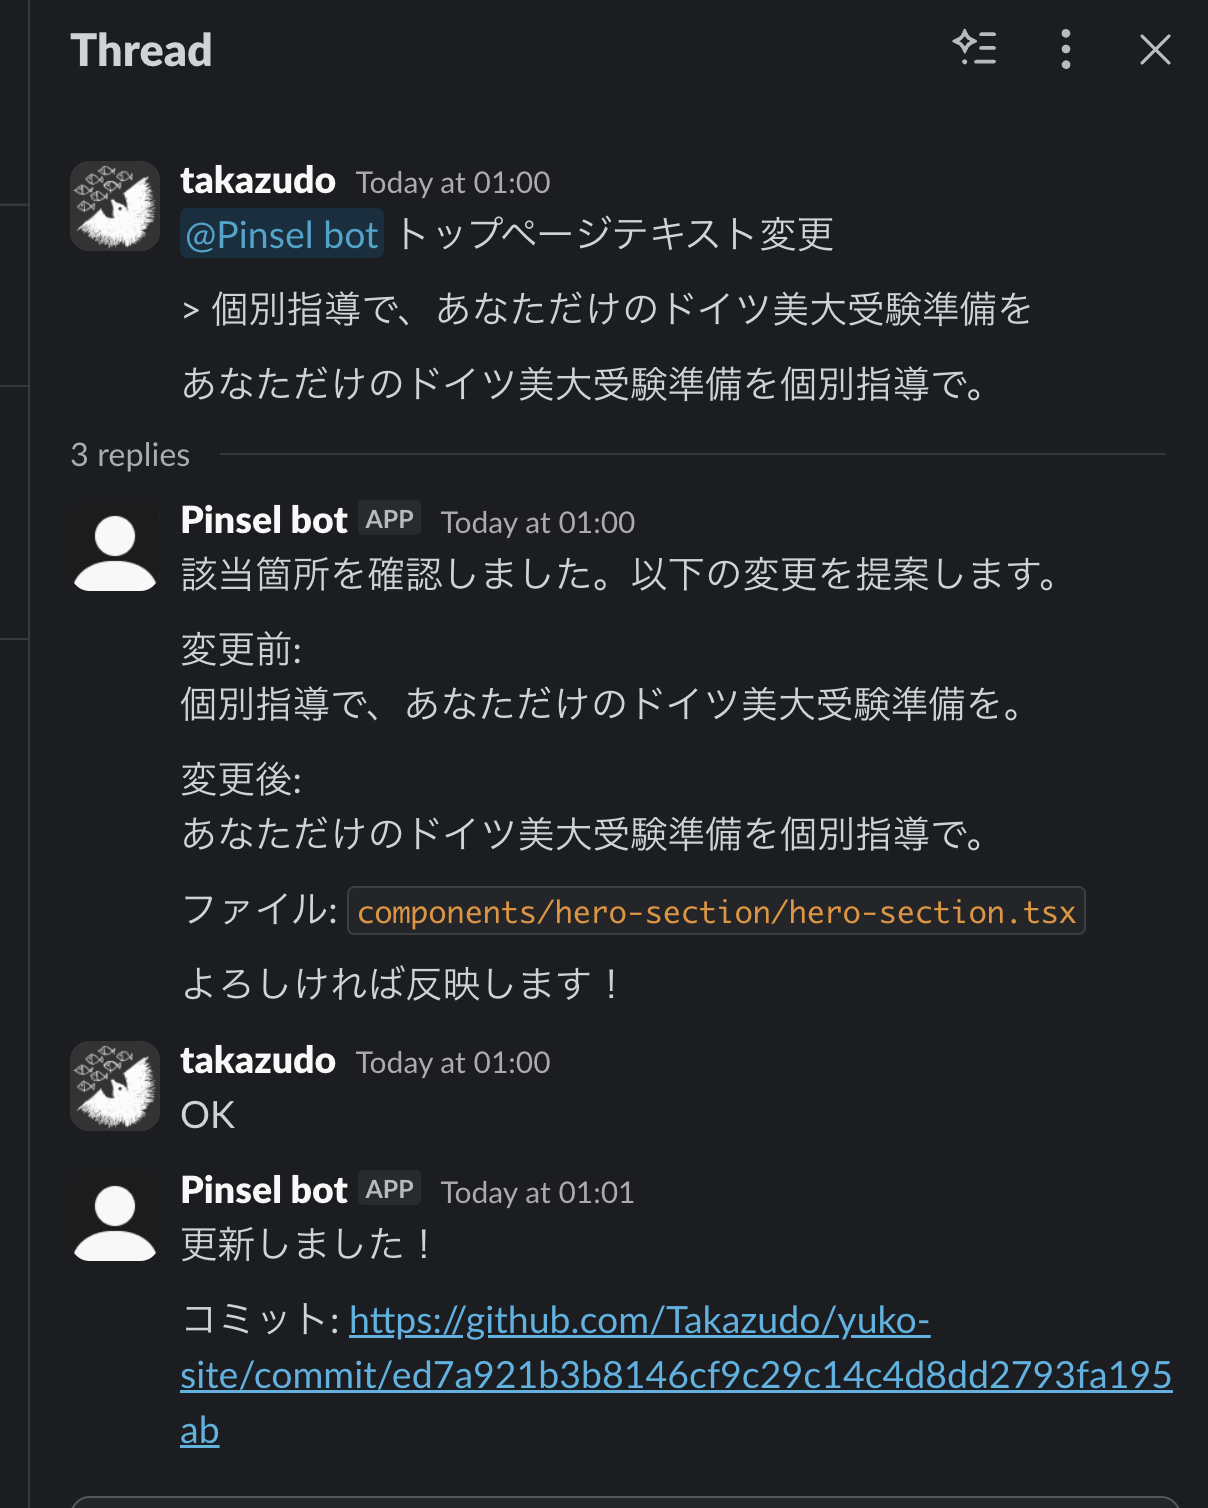
Task: Click Today at 01:00 timestamp on original message
Action: pos(452,183)
